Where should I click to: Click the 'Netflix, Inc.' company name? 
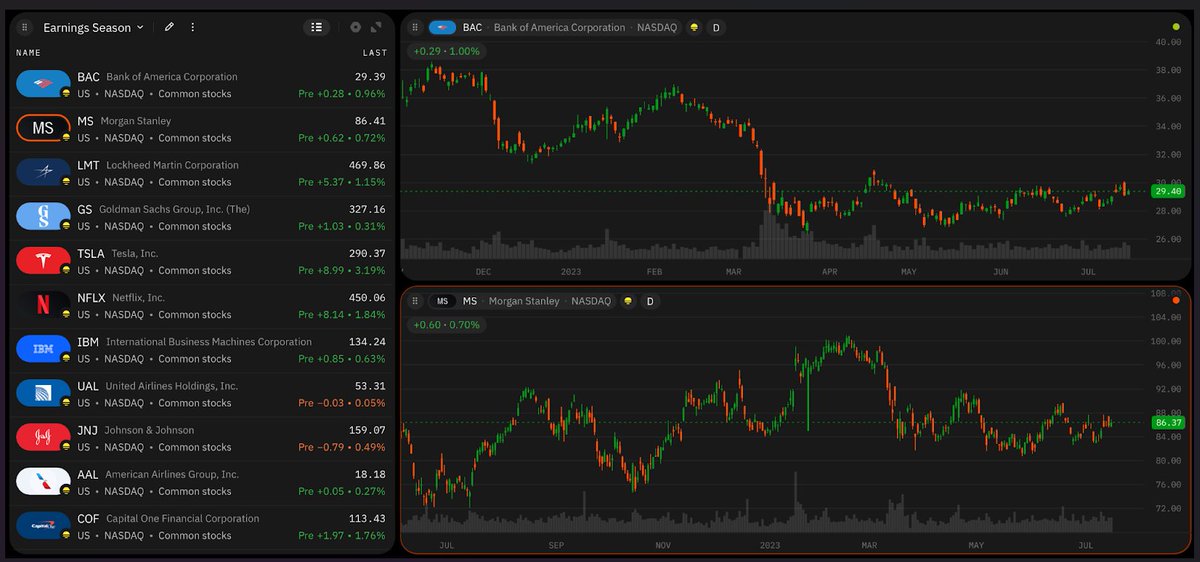[138, 297]
